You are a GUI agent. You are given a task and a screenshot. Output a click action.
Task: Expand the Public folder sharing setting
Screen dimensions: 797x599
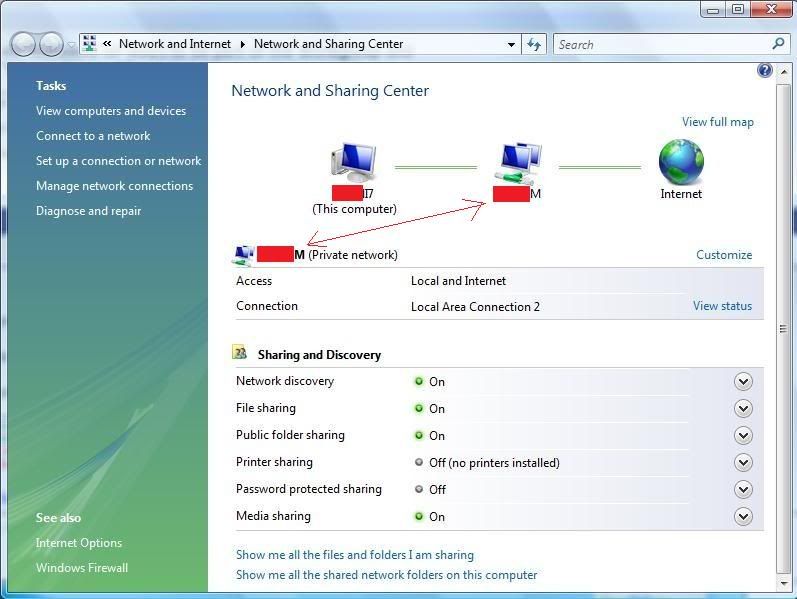pyautogui.click(x=742, y=435)
